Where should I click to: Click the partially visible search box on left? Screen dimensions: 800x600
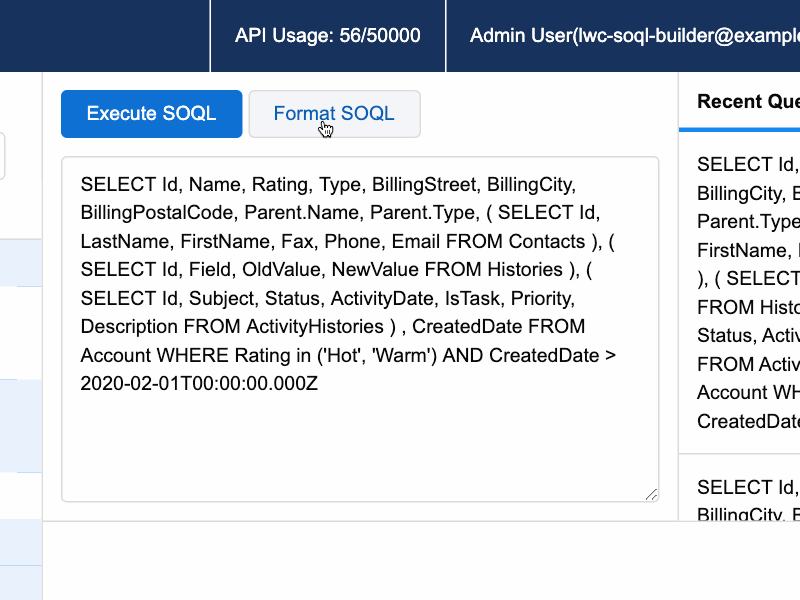click(x=4, y=155)
